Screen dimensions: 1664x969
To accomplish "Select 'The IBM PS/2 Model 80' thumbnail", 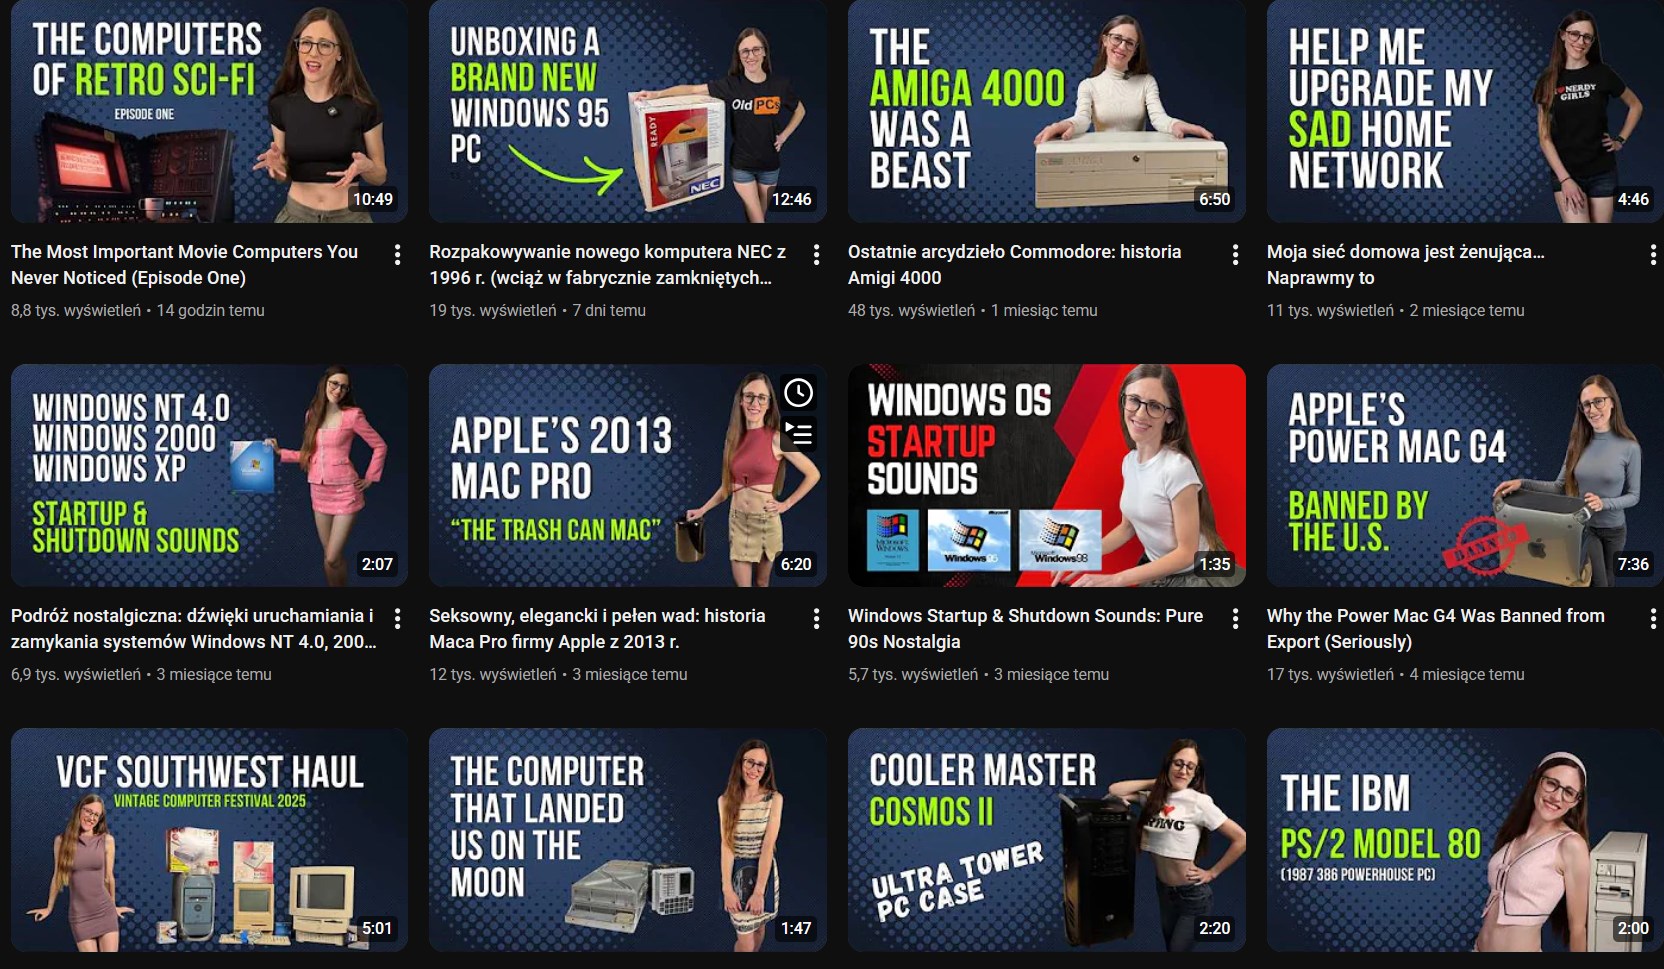I will coord(1465,840).
